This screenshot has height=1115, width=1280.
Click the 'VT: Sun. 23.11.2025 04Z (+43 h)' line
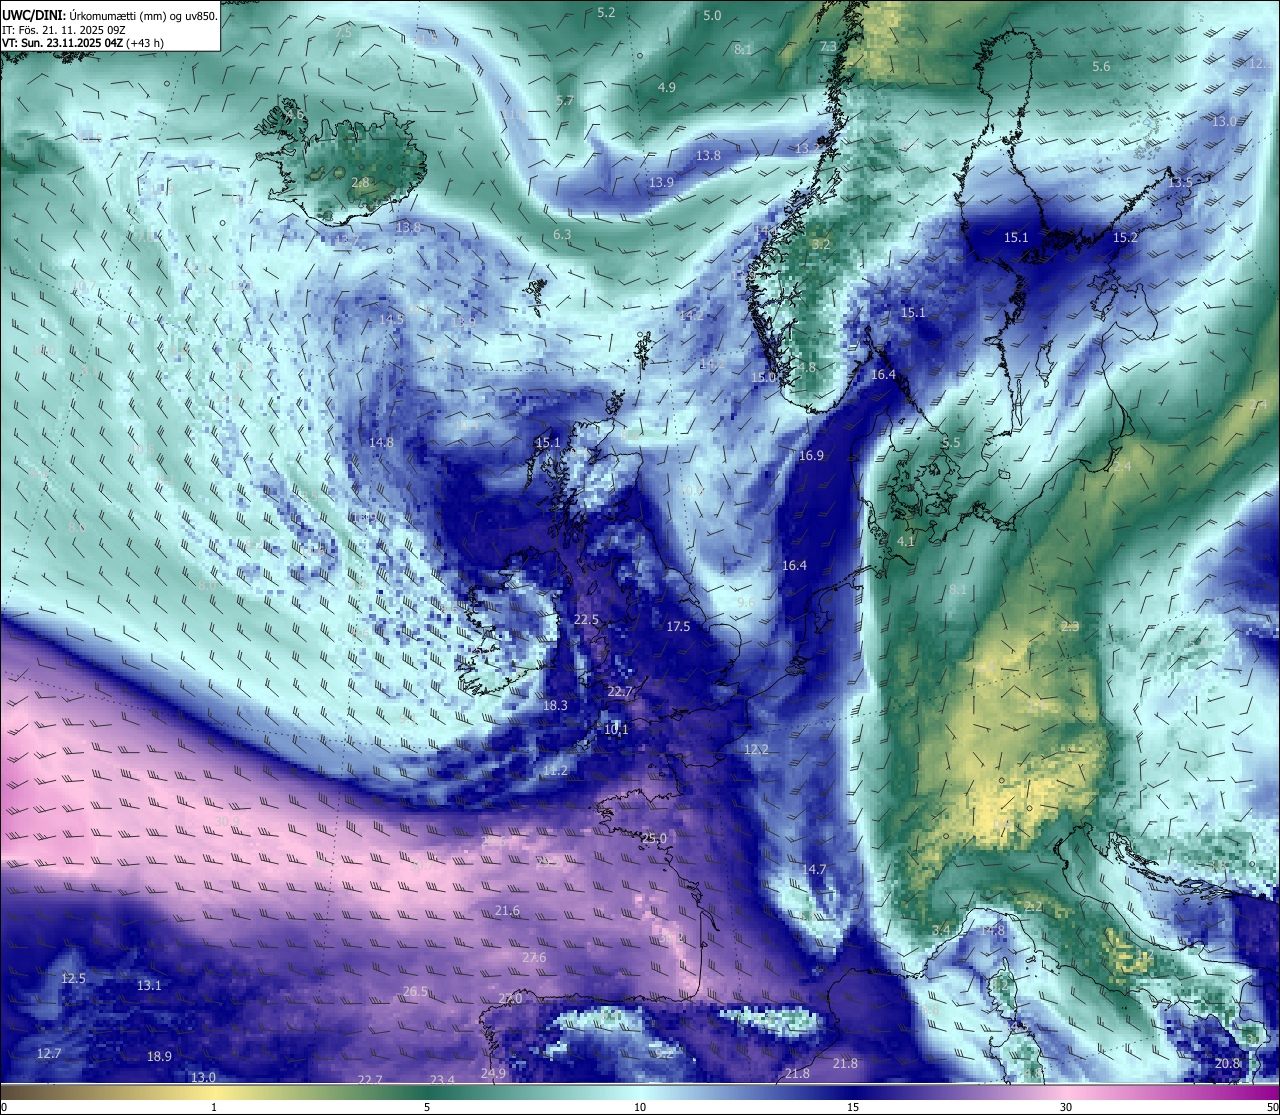(83, 43)
